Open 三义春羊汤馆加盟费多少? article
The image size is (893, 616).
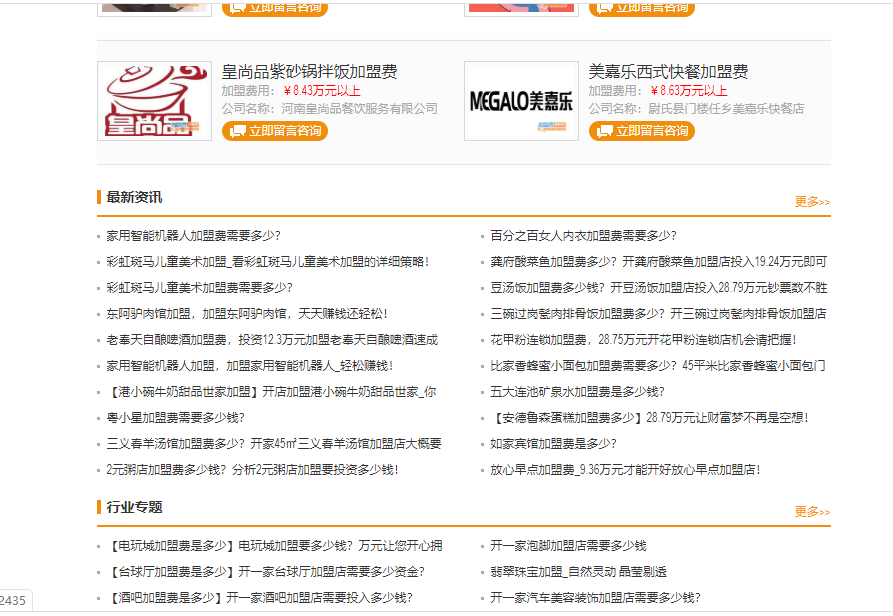[274, 444]
